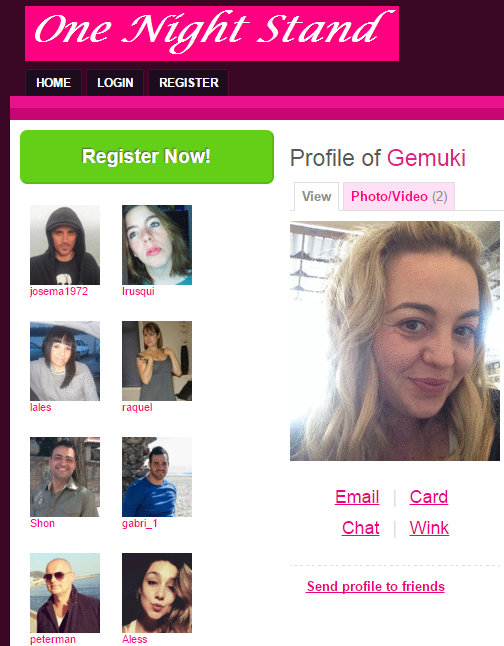Open the Aless profile picture
This screenshot has height=646, width=504.
(x=157, y=593)
